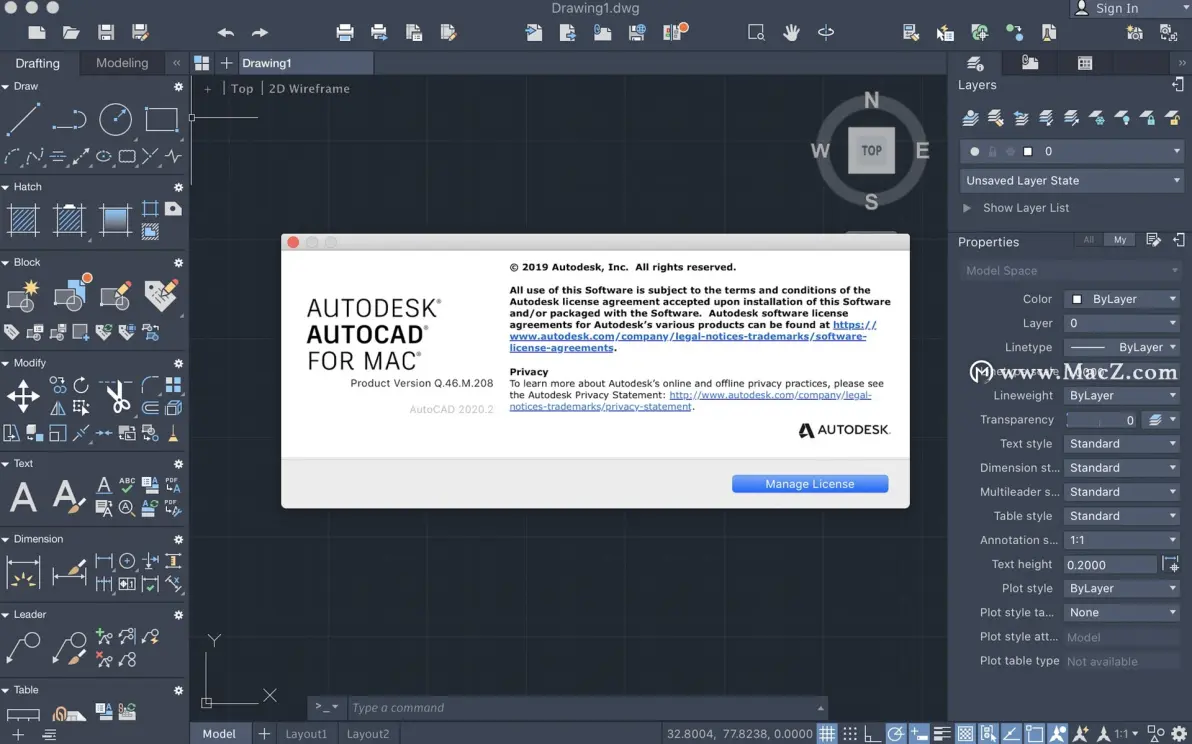Screen dimensions: 1192x744
Task: Select the Drawing1 file tab
Action: 306,63
